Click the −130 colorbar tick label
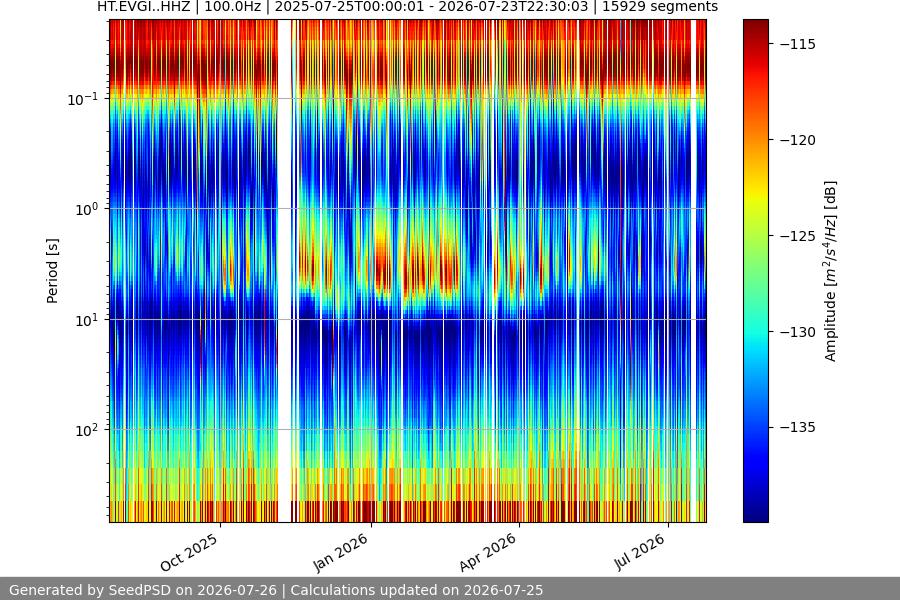The height and width of the screenshot is (600, 900). (x=798, y=332)
